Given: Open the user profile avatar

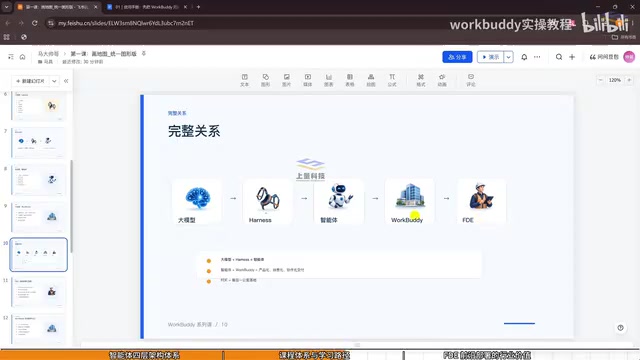Looking at the screenshot, I should pos(629,57).
